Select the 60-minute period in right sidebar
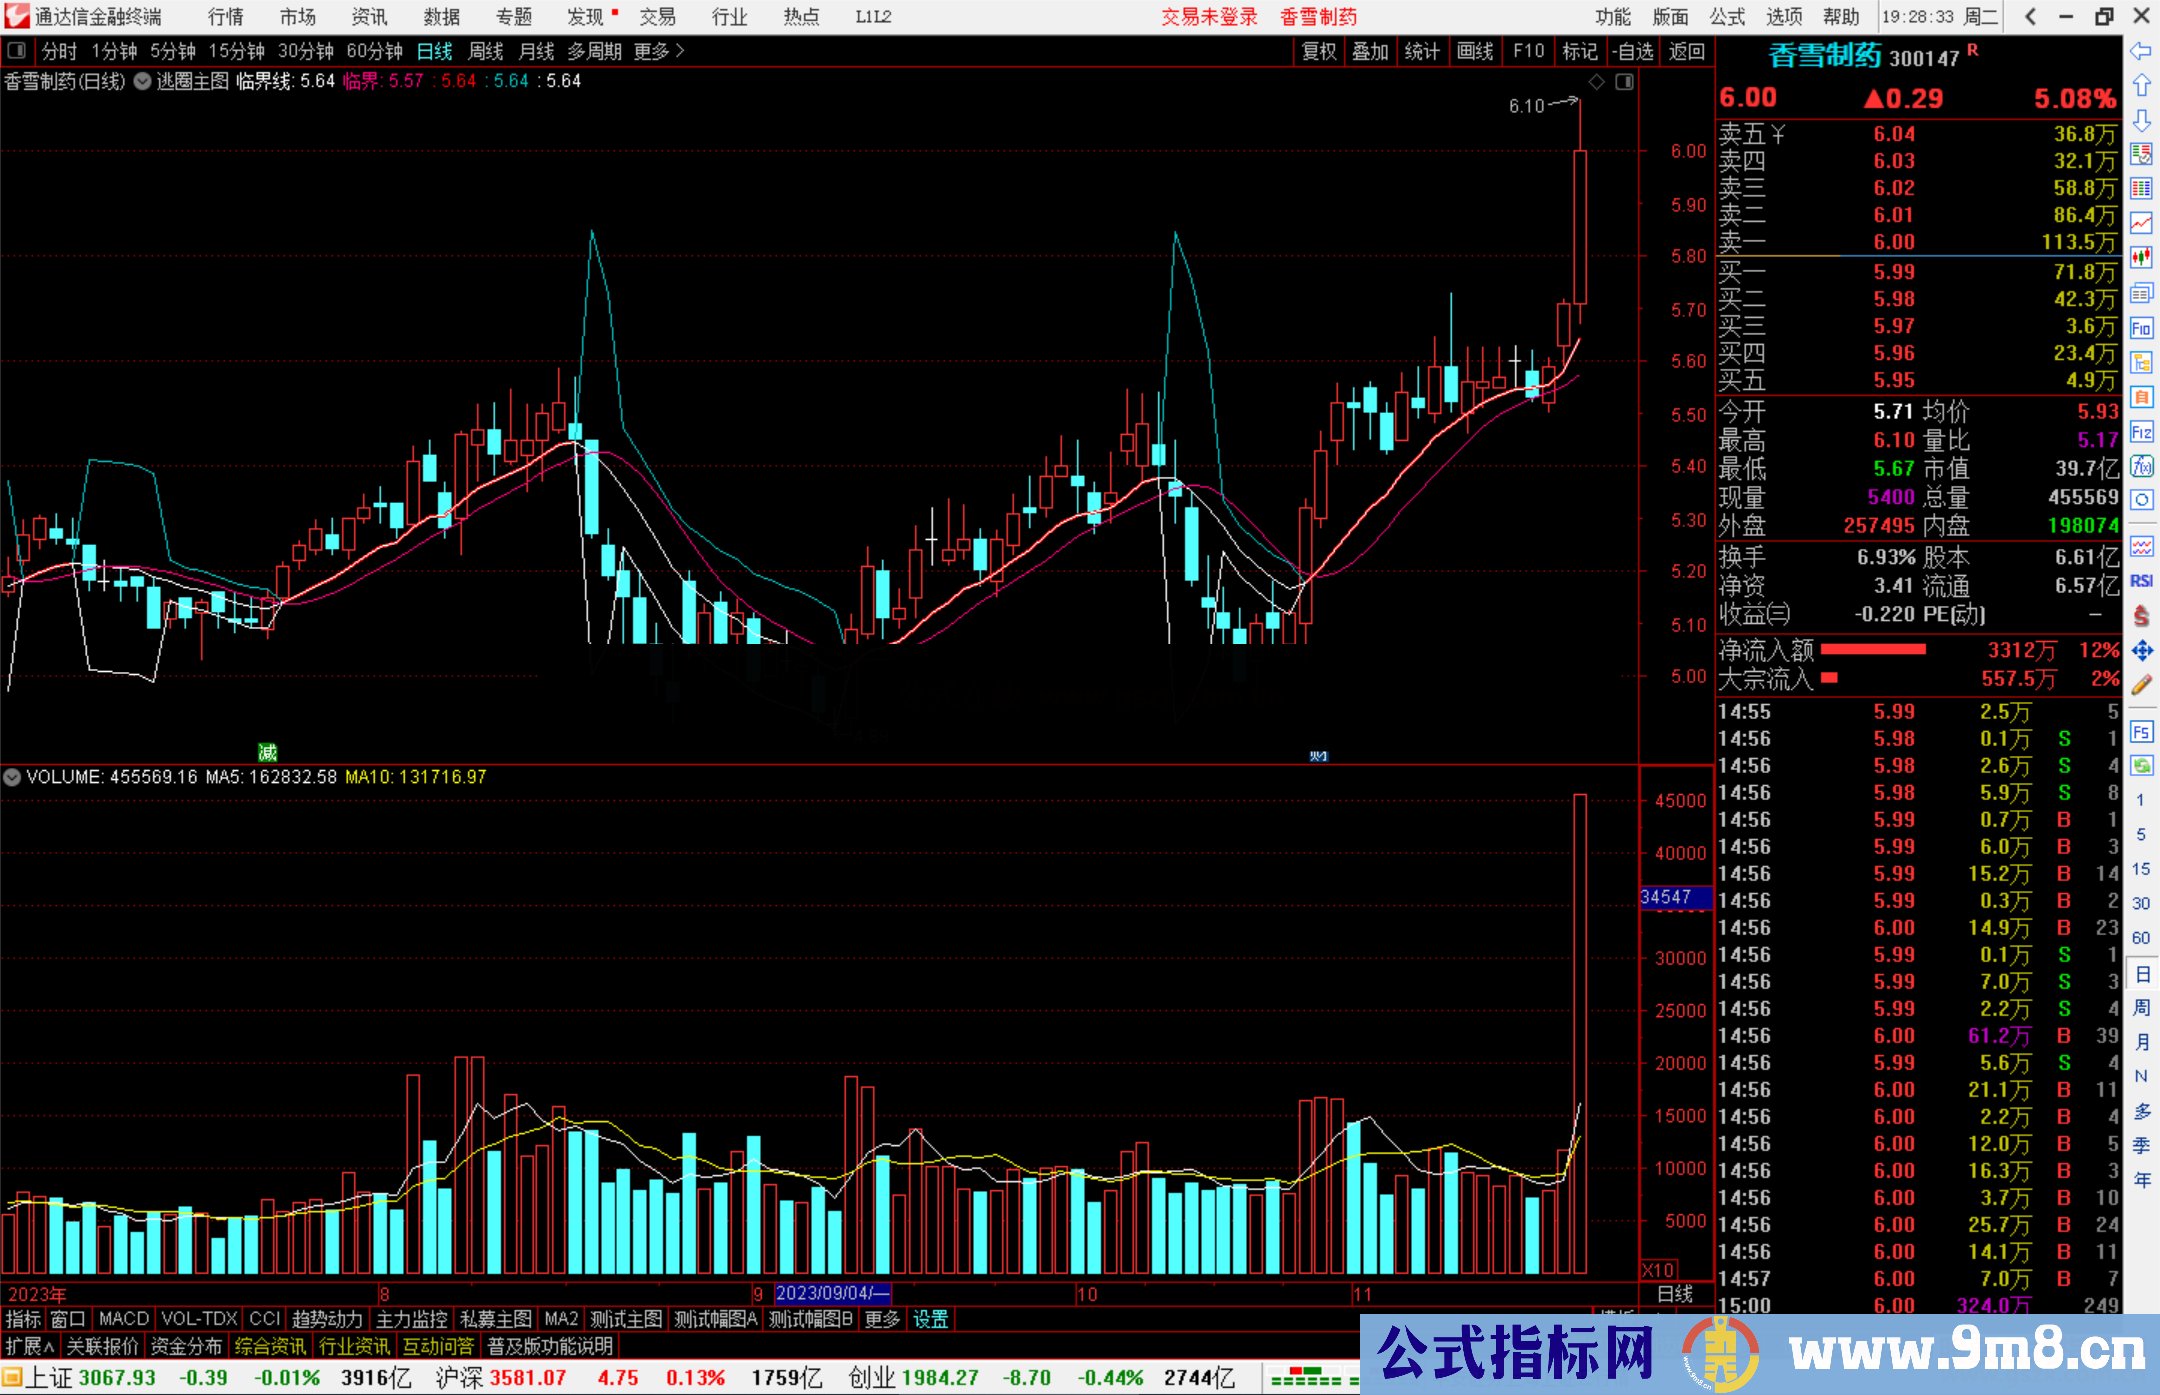 pyautogui.click(x=2140, y=938)
